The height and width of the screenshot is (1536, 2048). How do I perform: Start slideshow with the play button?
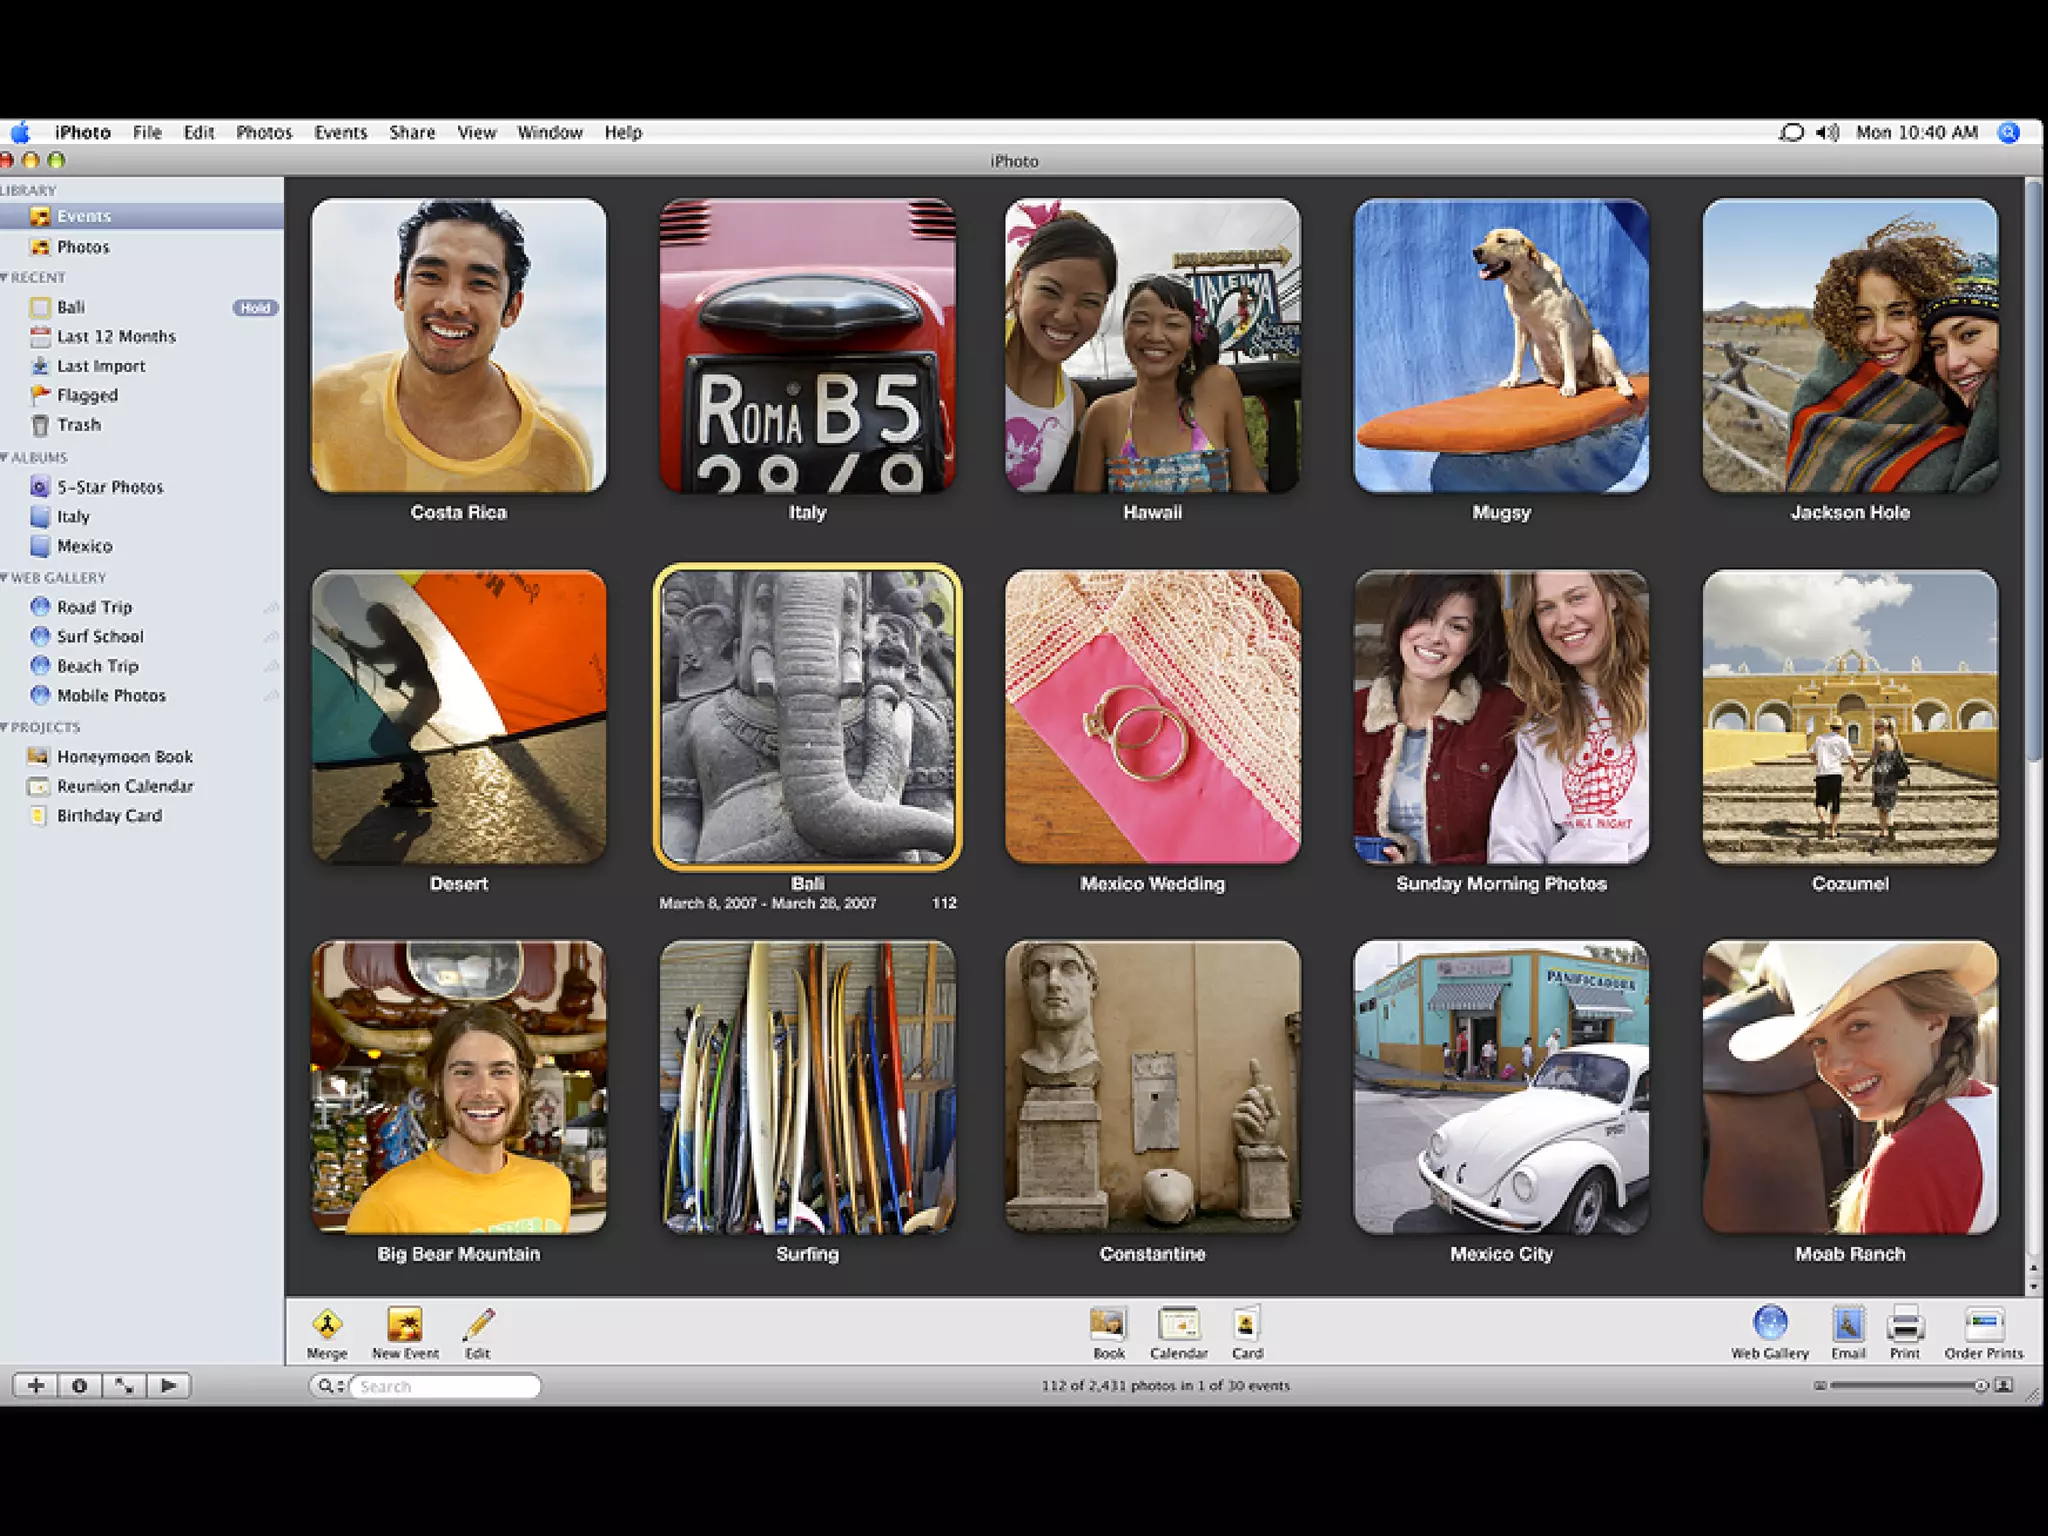(x=168, y=1386)
